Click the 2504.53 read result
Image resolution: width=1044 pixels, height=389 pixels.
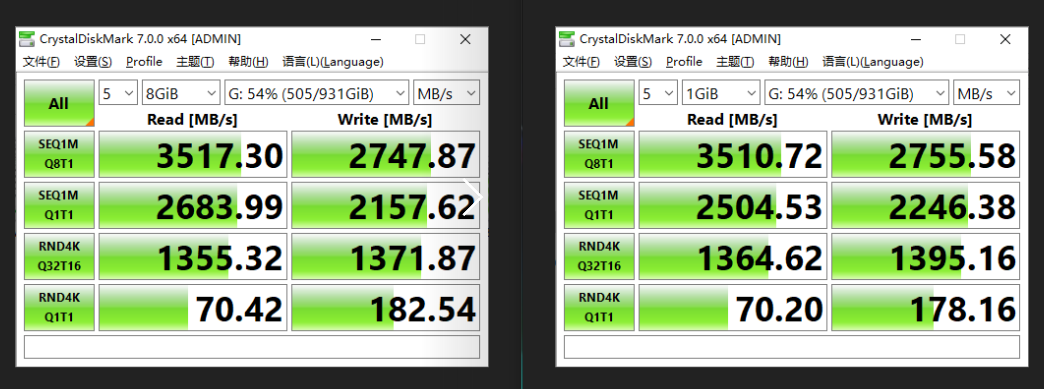pos(733,205)
